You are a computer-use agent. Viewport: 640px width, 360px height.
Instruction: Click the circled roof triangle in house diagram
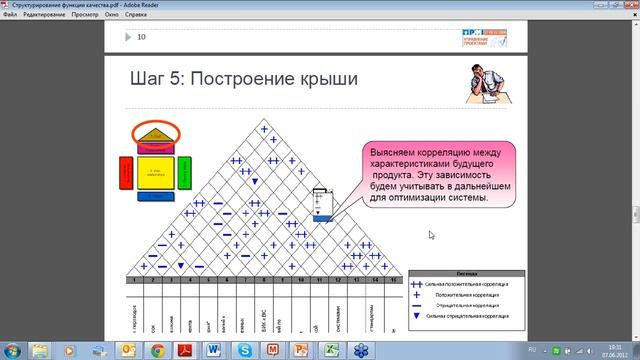[156, 135]
